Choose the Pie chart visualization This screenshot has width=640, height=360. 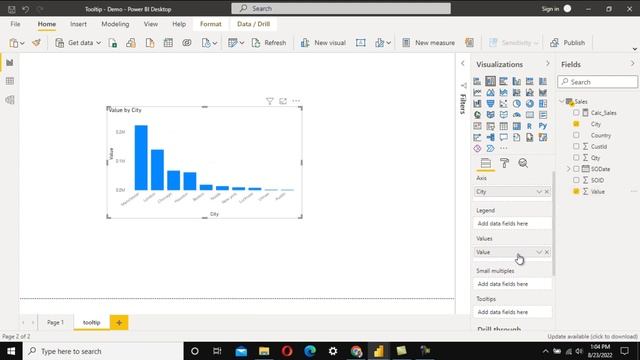[517, 104]
